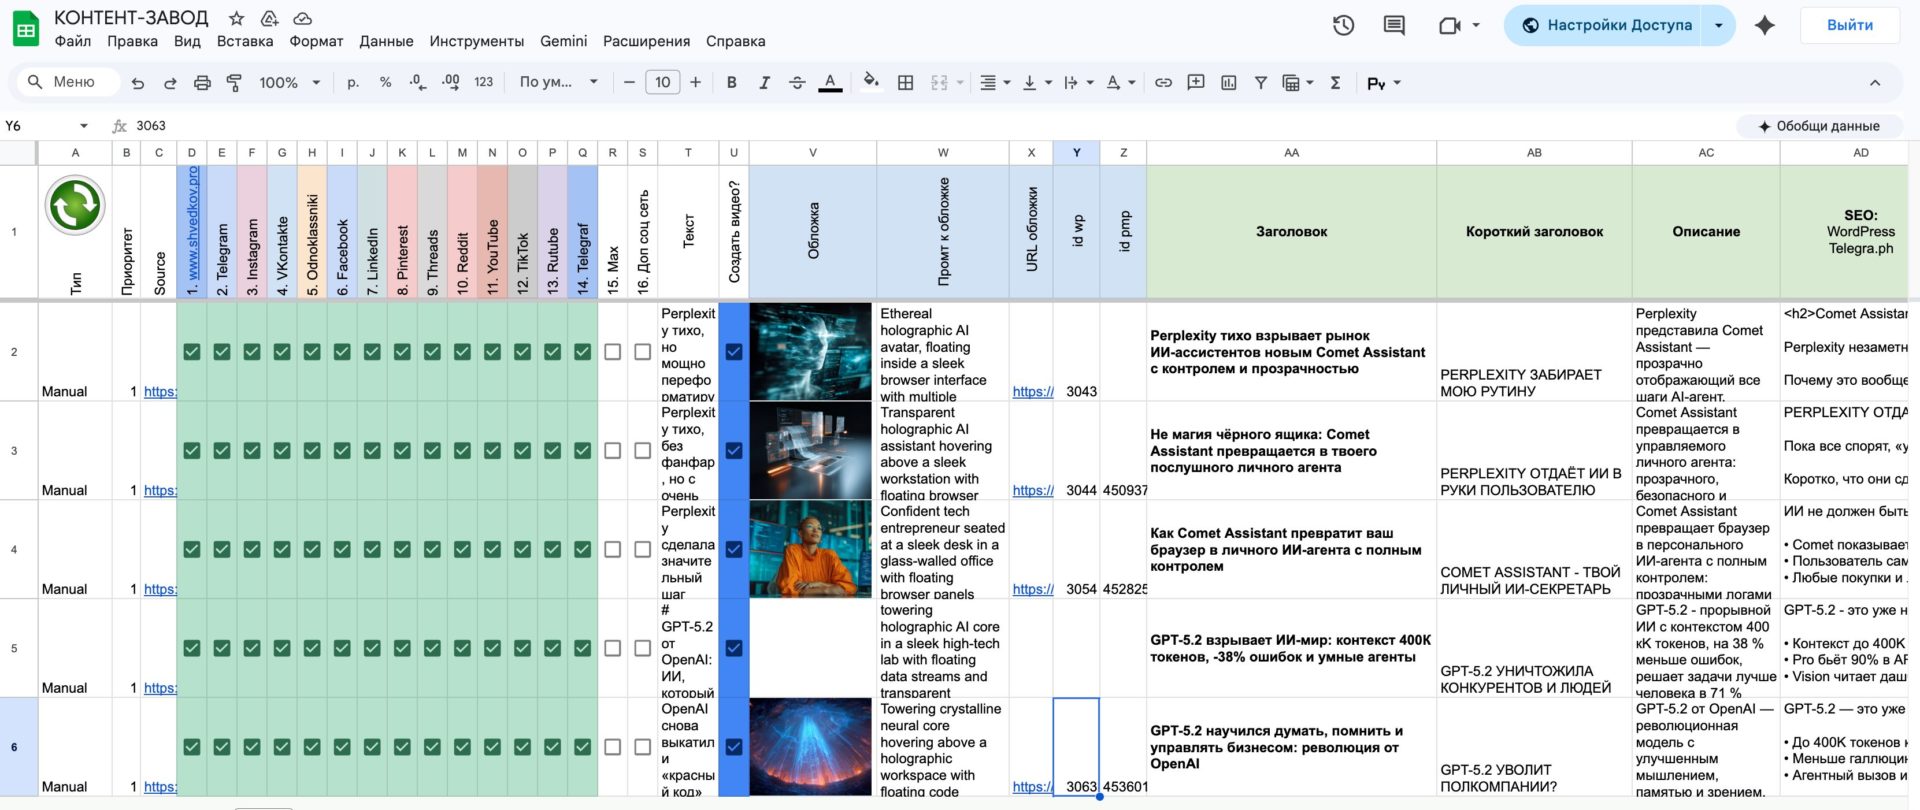The height and width of the screenshot is (810, 1920).
Task: Check the Max checkbox in row 4
Action: pos(613,550)
